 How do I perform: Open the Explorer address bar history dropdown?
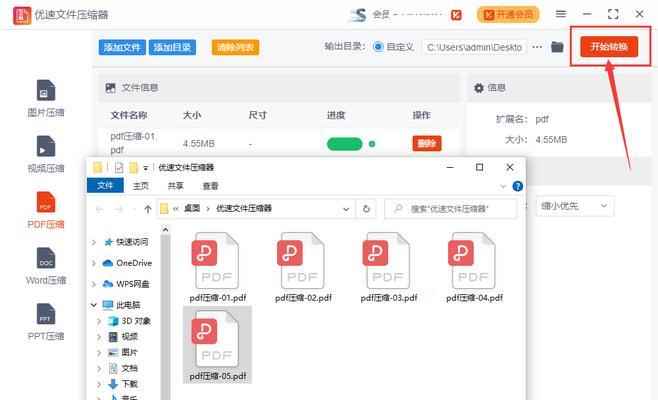(346, 209)
